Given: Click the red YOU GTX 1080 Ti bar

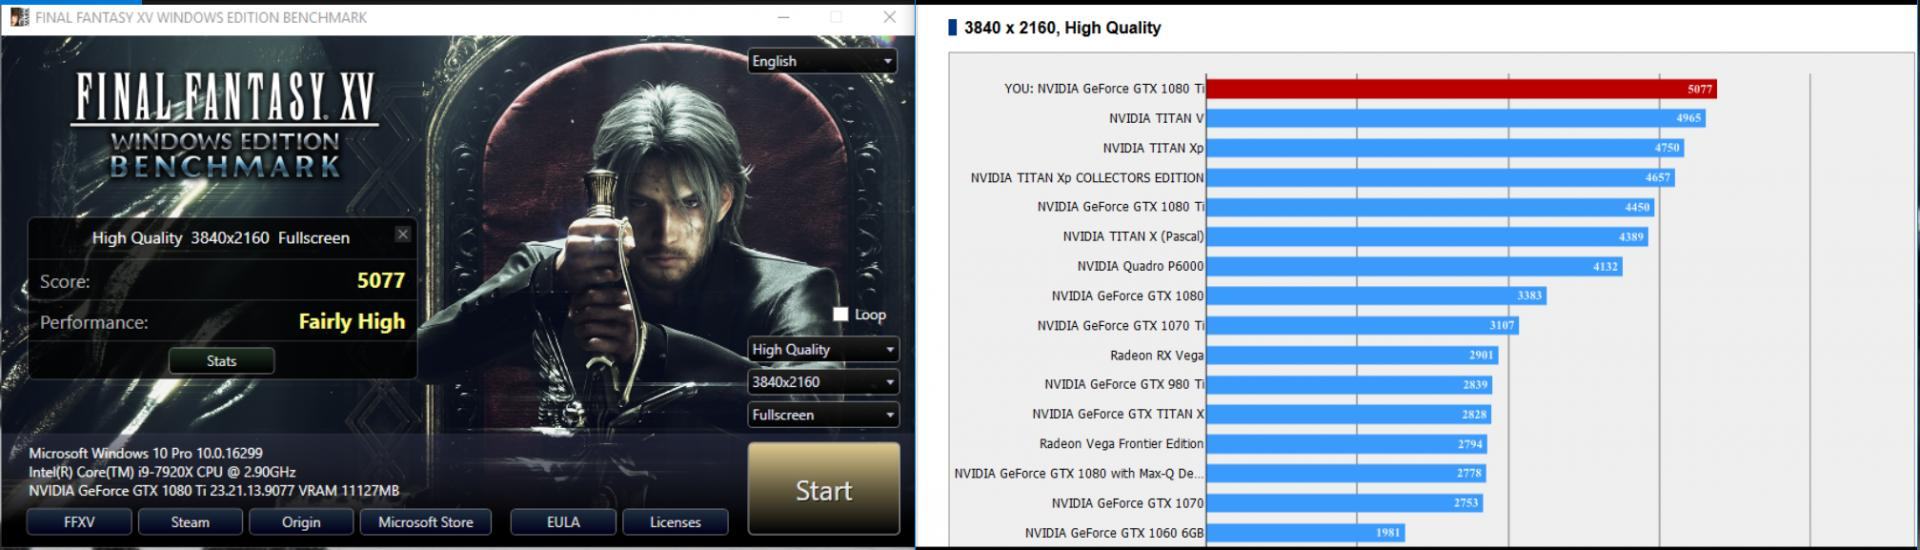Looking at the screenshot, I should [1461, 89].
